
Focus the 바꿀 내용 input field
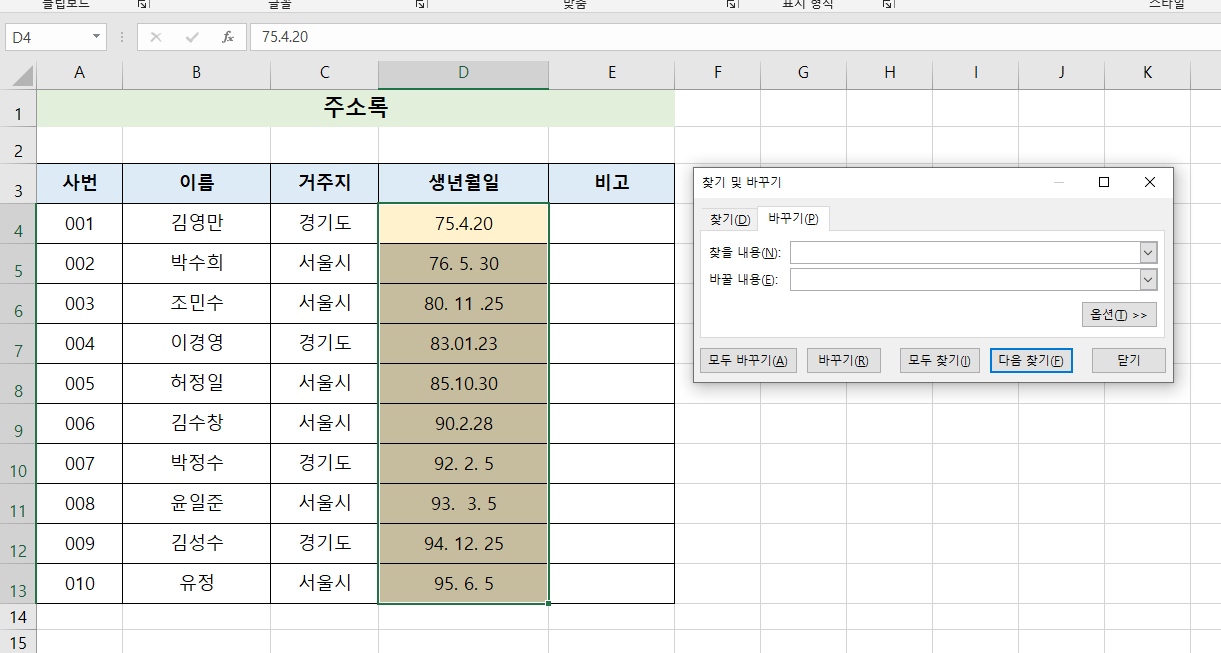coord(965,279)
